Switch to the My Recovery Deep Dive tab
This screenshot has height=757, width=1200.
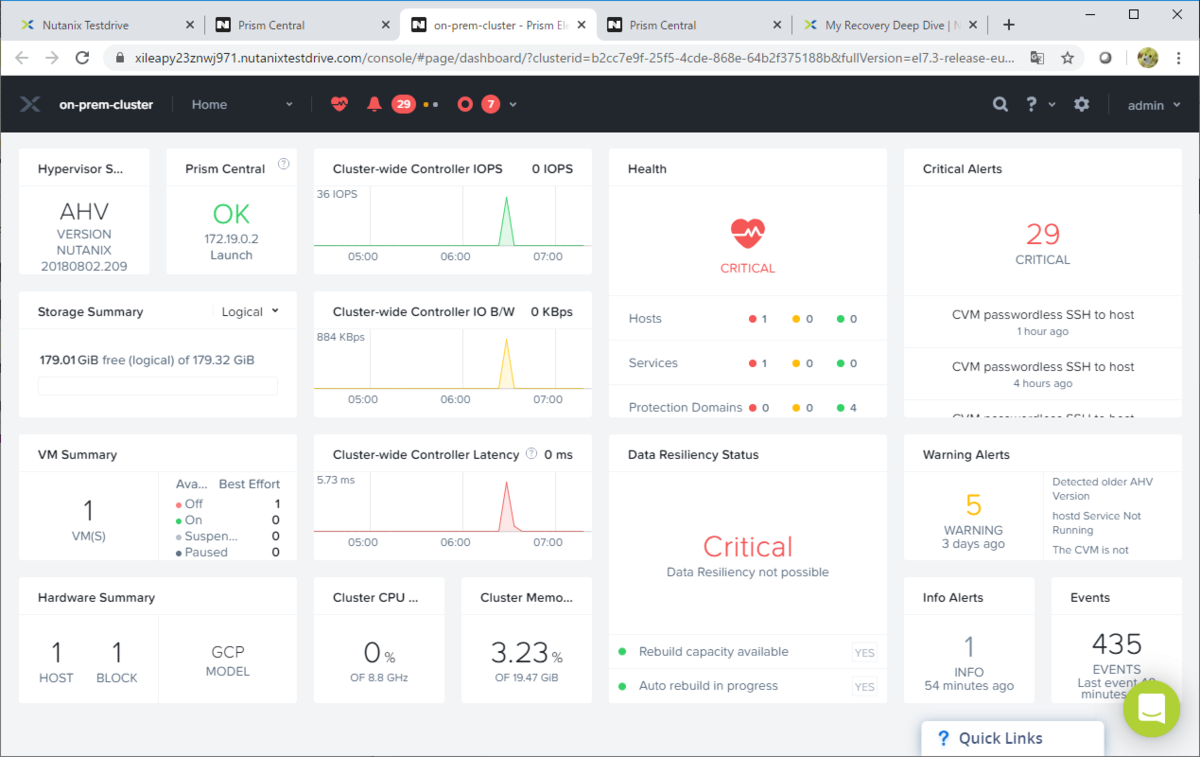pos(890,25)
